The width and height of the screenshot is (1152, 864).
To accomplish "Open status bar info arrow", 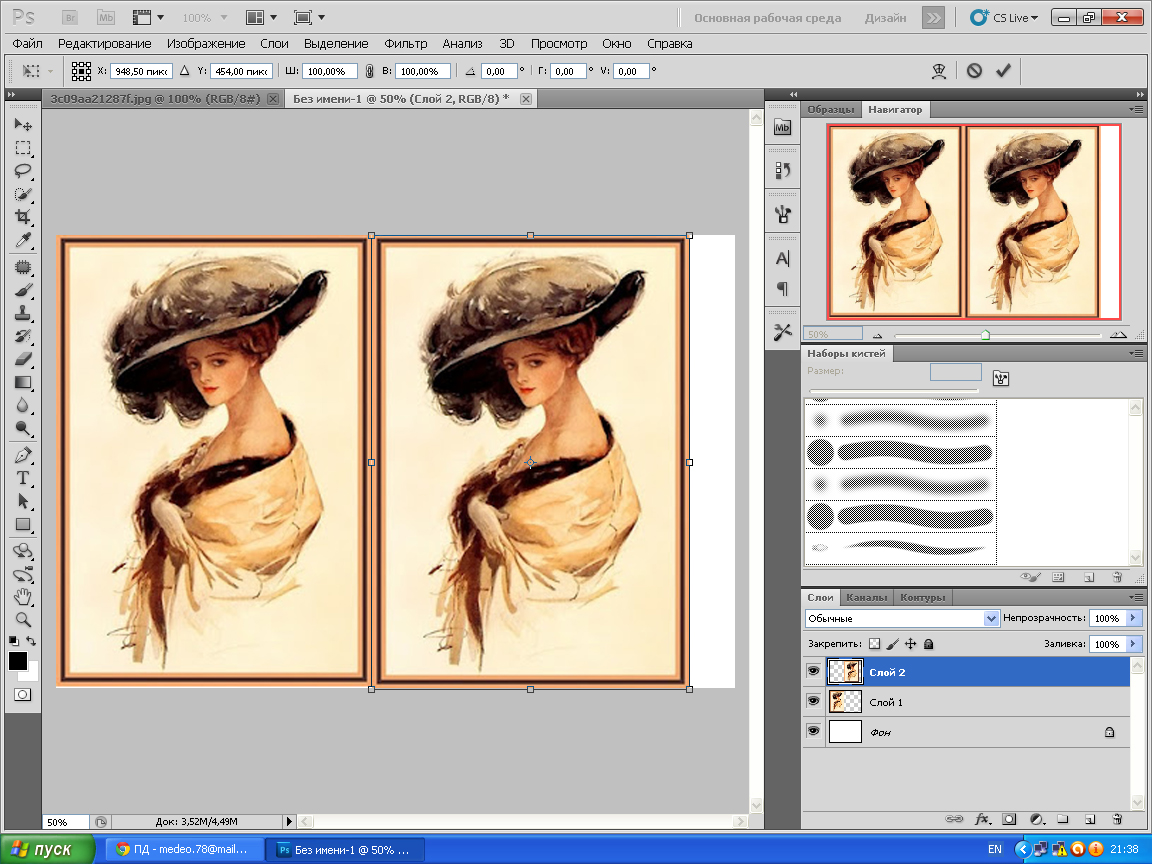I will [x=289, y=821].
